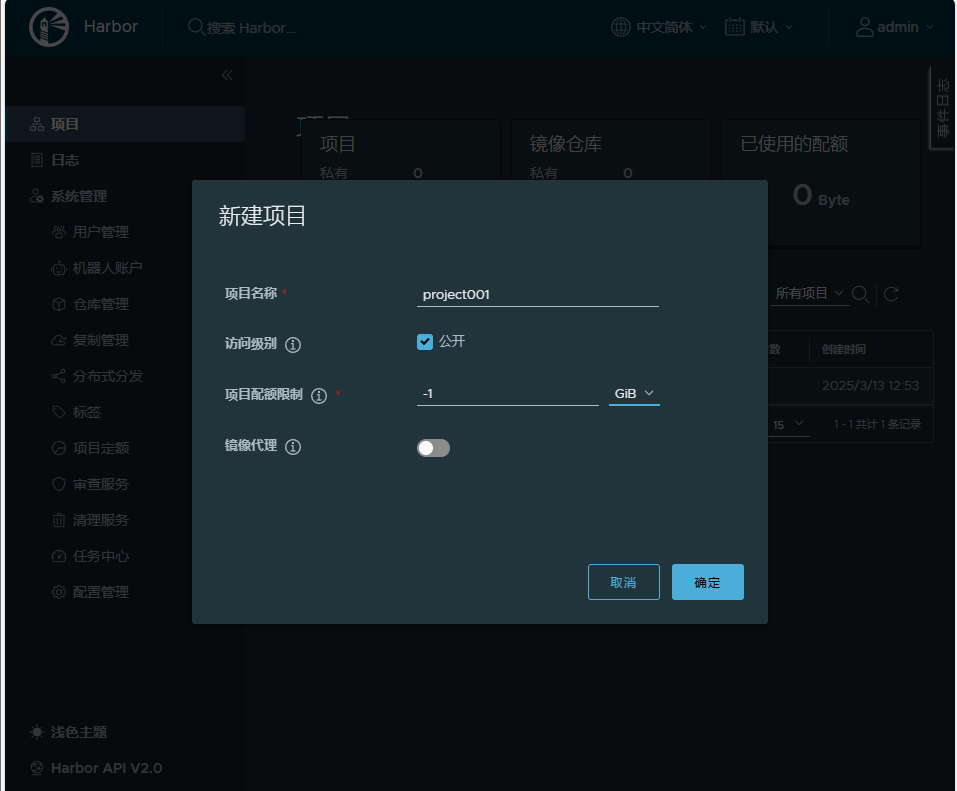The image size is (957, 791).
Task: Show info tooltip for 镜像代理
Action: tap(293, 447)
